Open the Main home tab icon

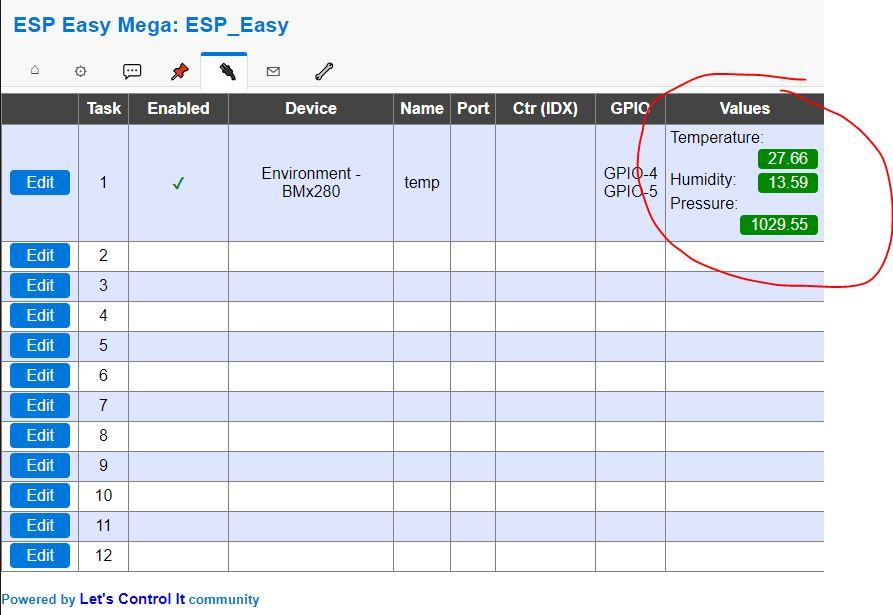(x=35, y=71)
